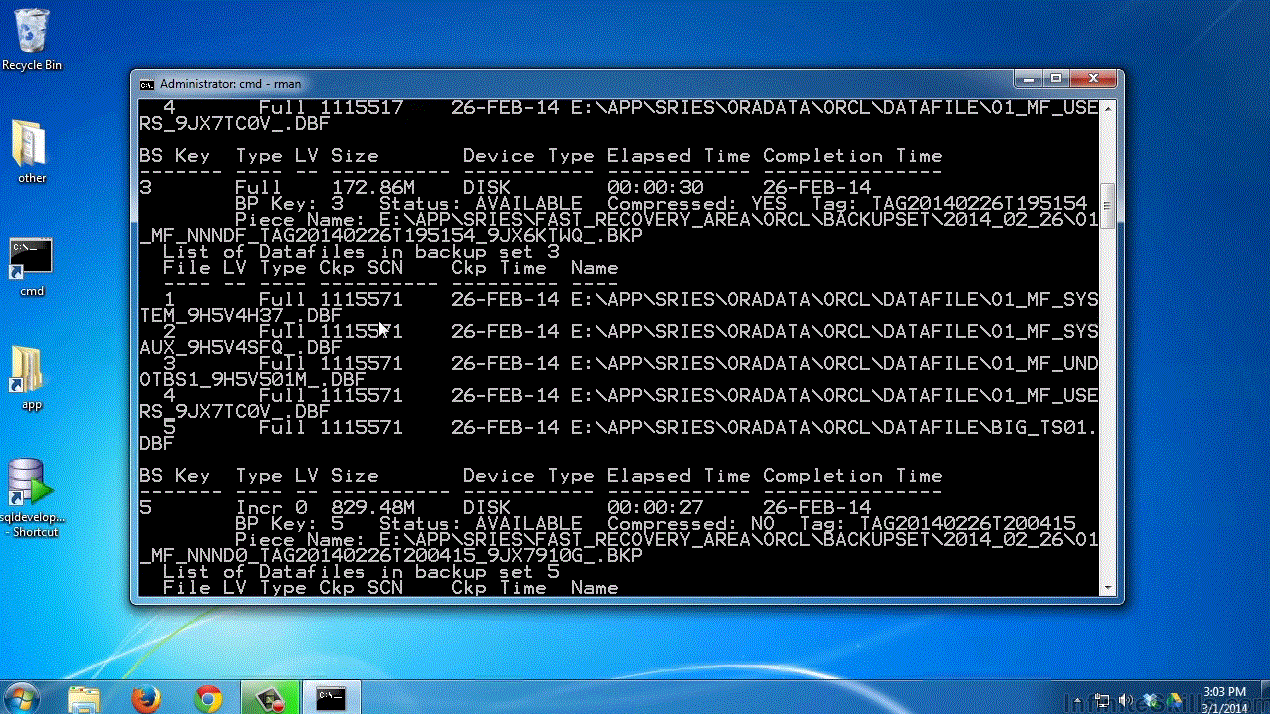Click the Google Drive tray icon
This screenshot has width=1270, height=714.
click(x=1172, y=699)
